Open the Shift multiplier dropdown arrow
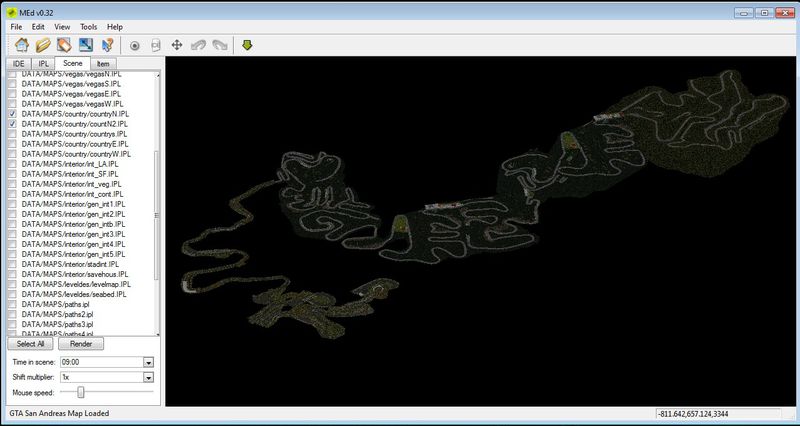The width and height of the screenshot is (800, 426). click(148, 378)
